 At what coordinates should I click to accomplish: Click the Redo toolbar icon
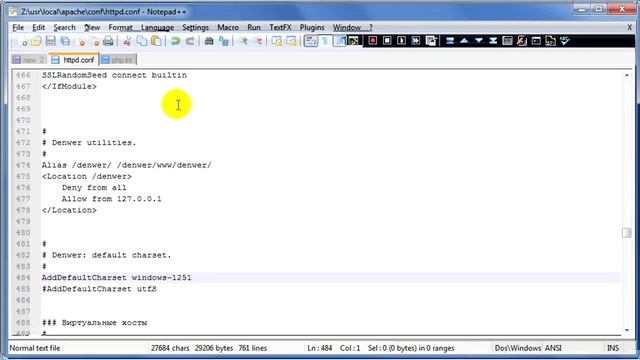pos(190,41)
